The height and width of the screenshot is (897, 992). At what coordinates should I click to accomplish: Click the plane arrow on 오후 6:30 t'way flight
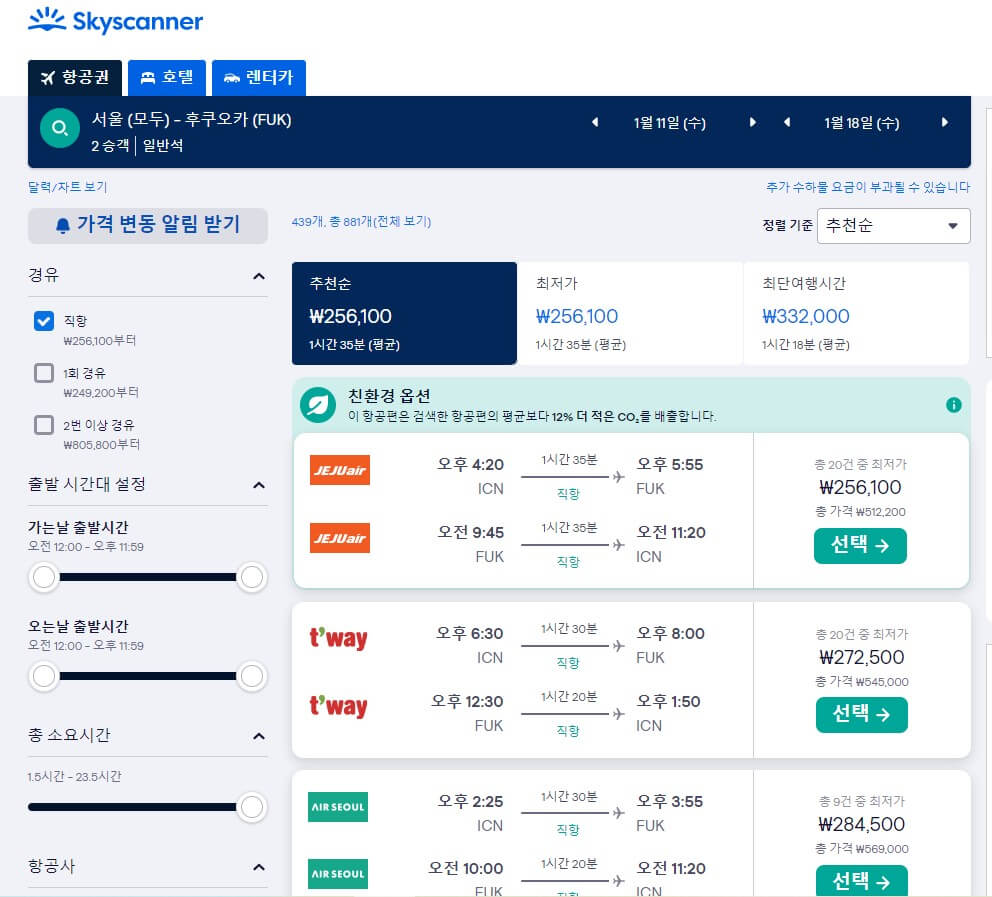[x=618, y=646]
